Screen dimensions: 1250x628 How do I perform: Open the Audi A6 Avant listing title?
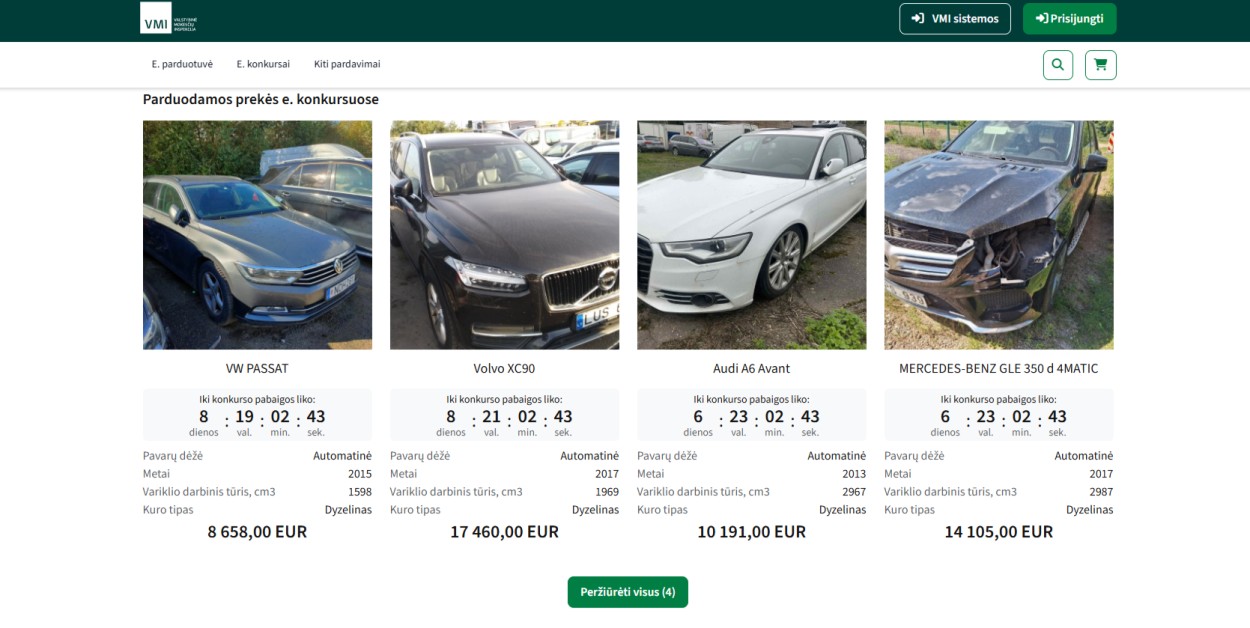pos(751,368)
